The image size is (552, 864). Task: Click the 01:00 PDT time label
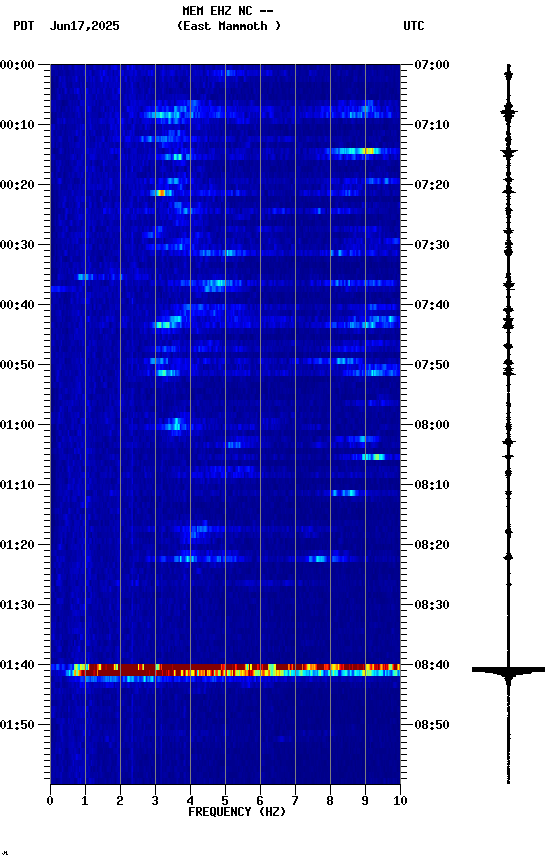(x=17, y=425)
